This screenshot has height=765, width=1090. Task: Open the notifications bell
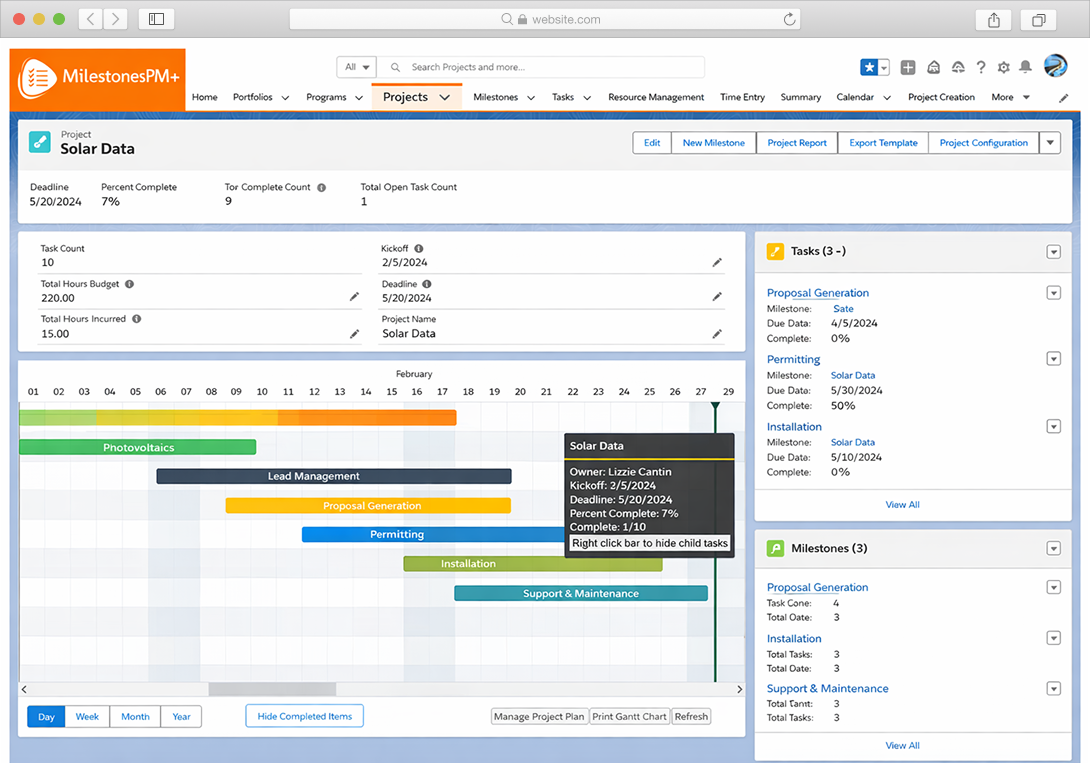[x=1025, y=67]
